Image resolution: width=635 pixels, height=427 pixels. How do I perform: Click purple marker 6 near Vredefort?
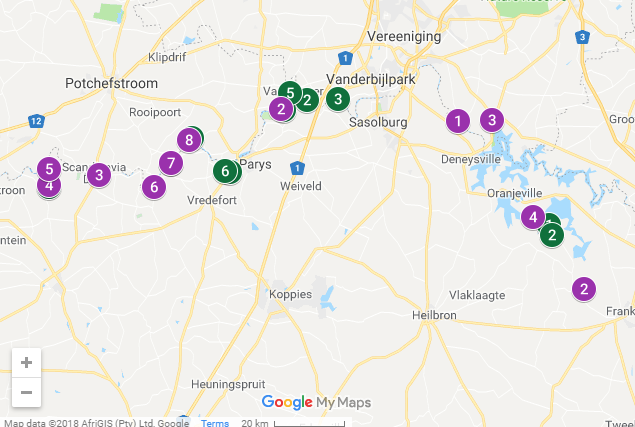[154, 187]
